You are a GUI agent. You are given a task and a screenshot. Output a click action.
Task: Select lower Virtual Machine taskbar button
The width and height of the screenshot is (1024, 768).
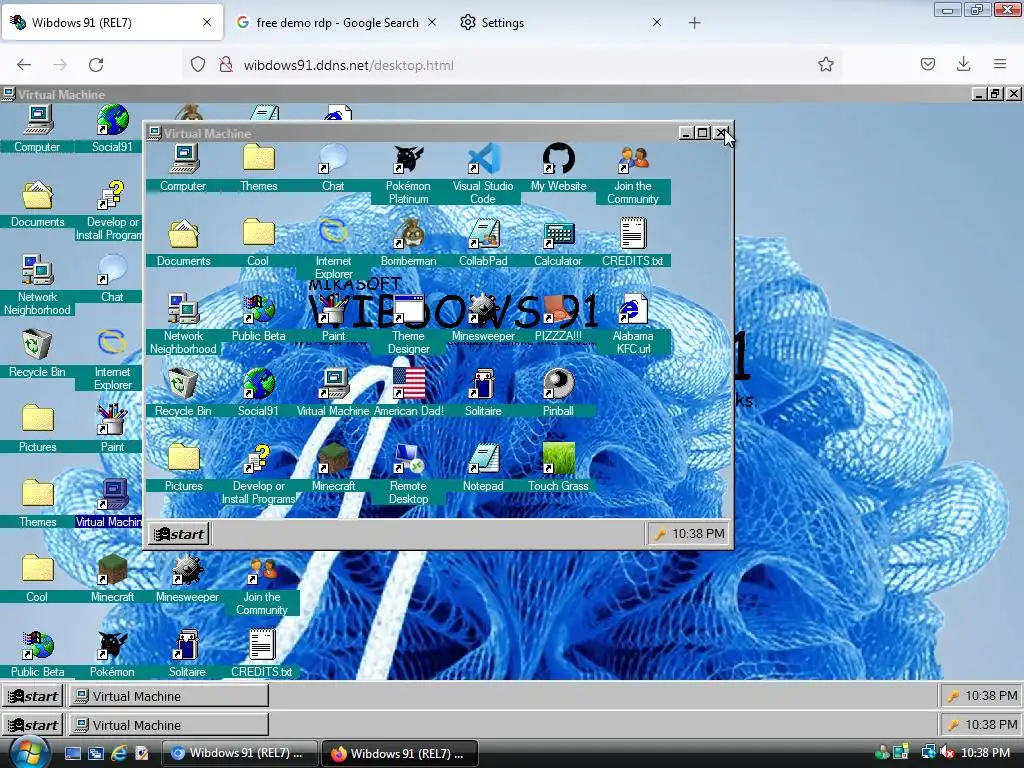(169, 724)
